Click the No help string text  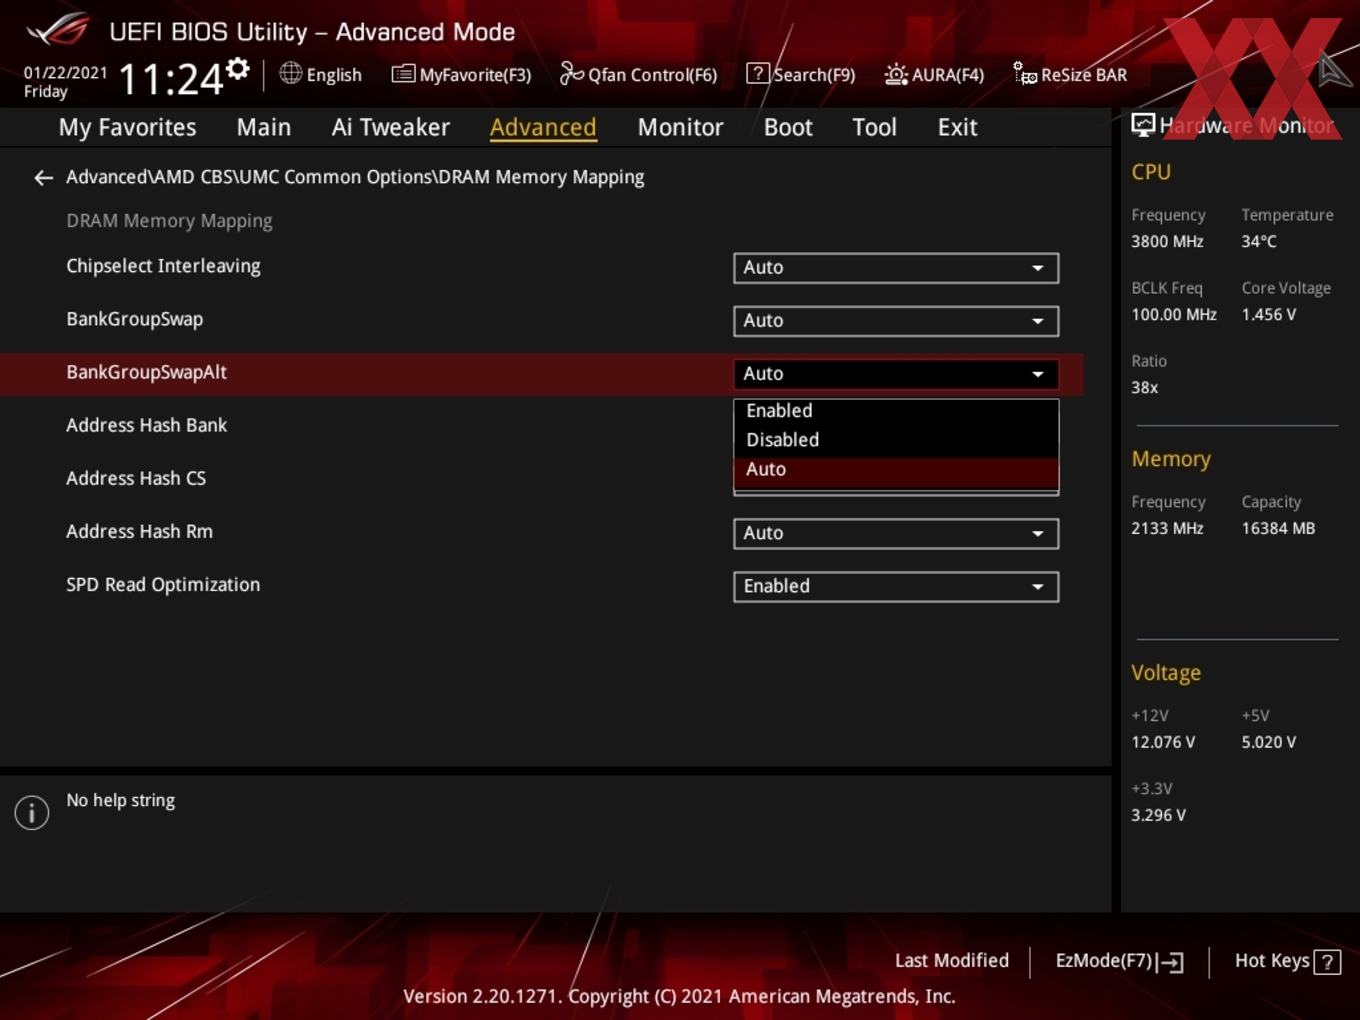(121, 800)
